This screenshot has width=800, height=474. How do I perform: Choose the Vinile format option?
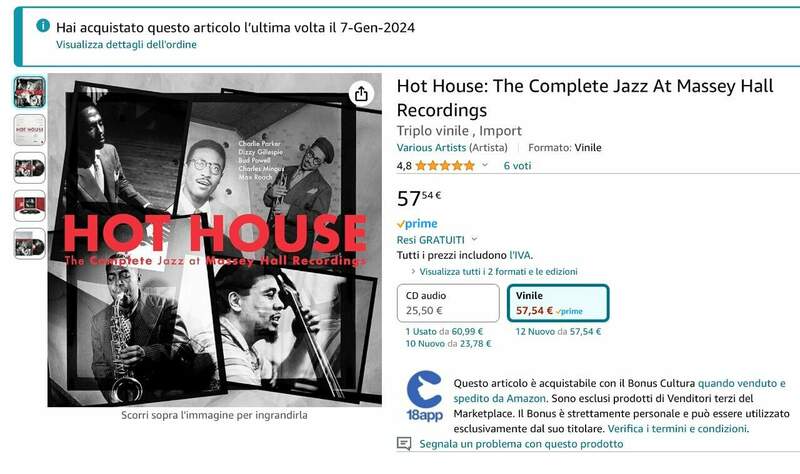(x=558, y=303)
